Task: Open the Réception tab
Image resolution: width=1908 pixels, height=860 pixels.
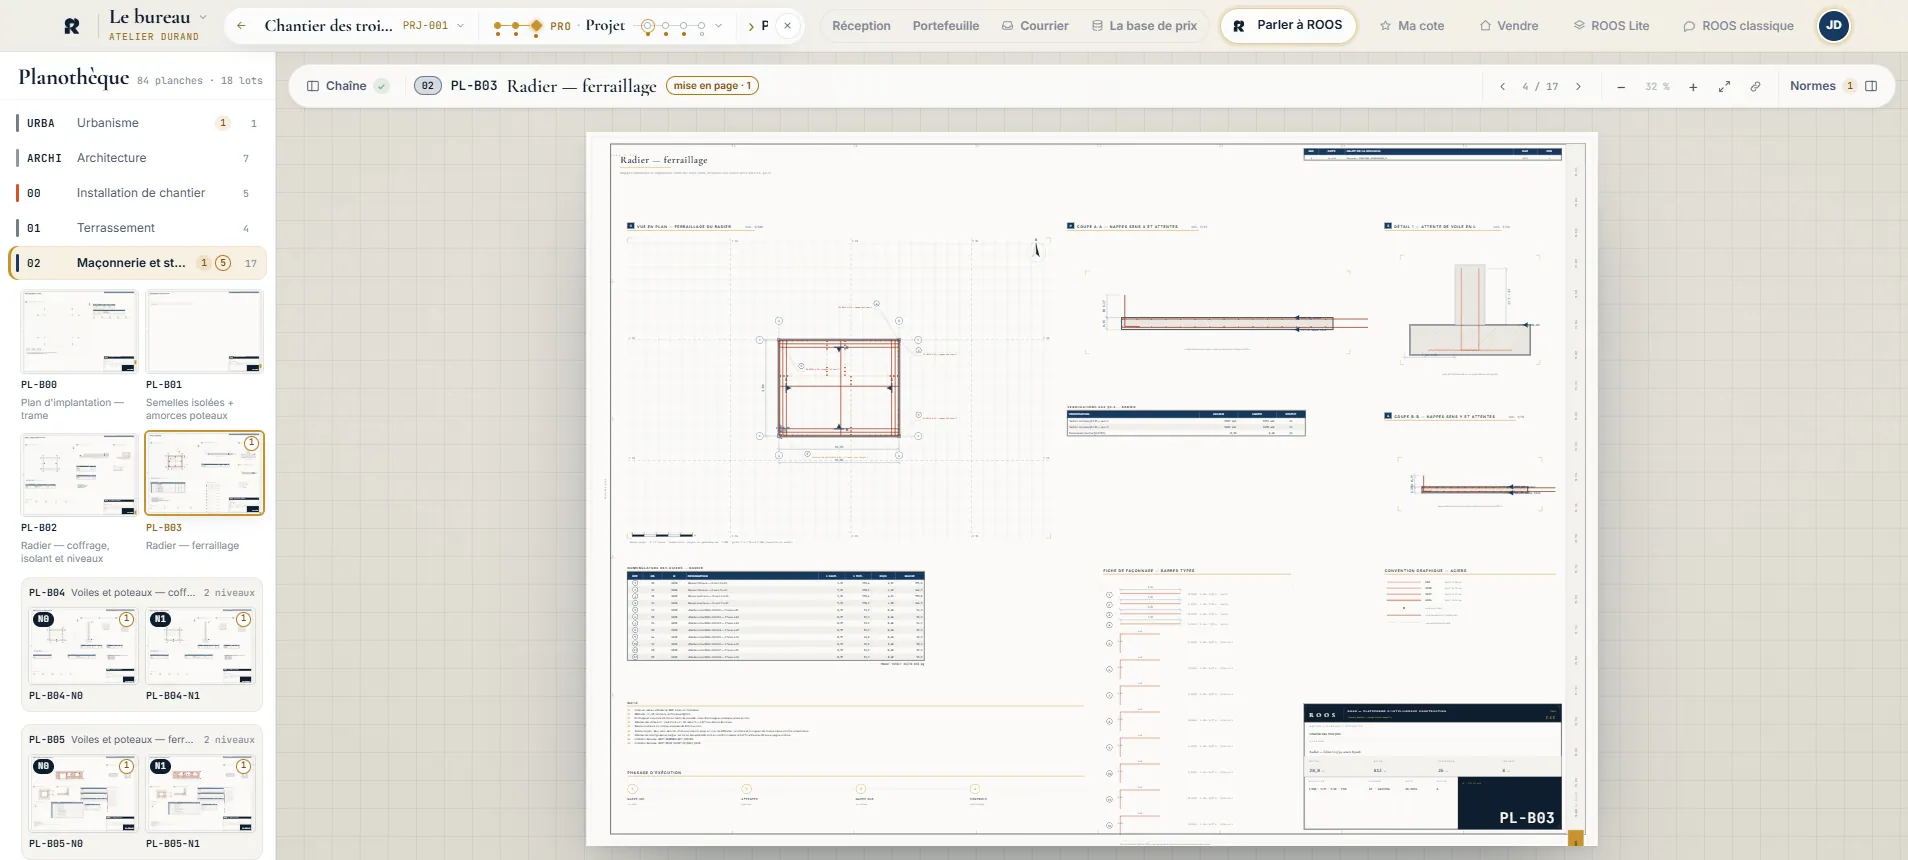Action: (861, 26)
